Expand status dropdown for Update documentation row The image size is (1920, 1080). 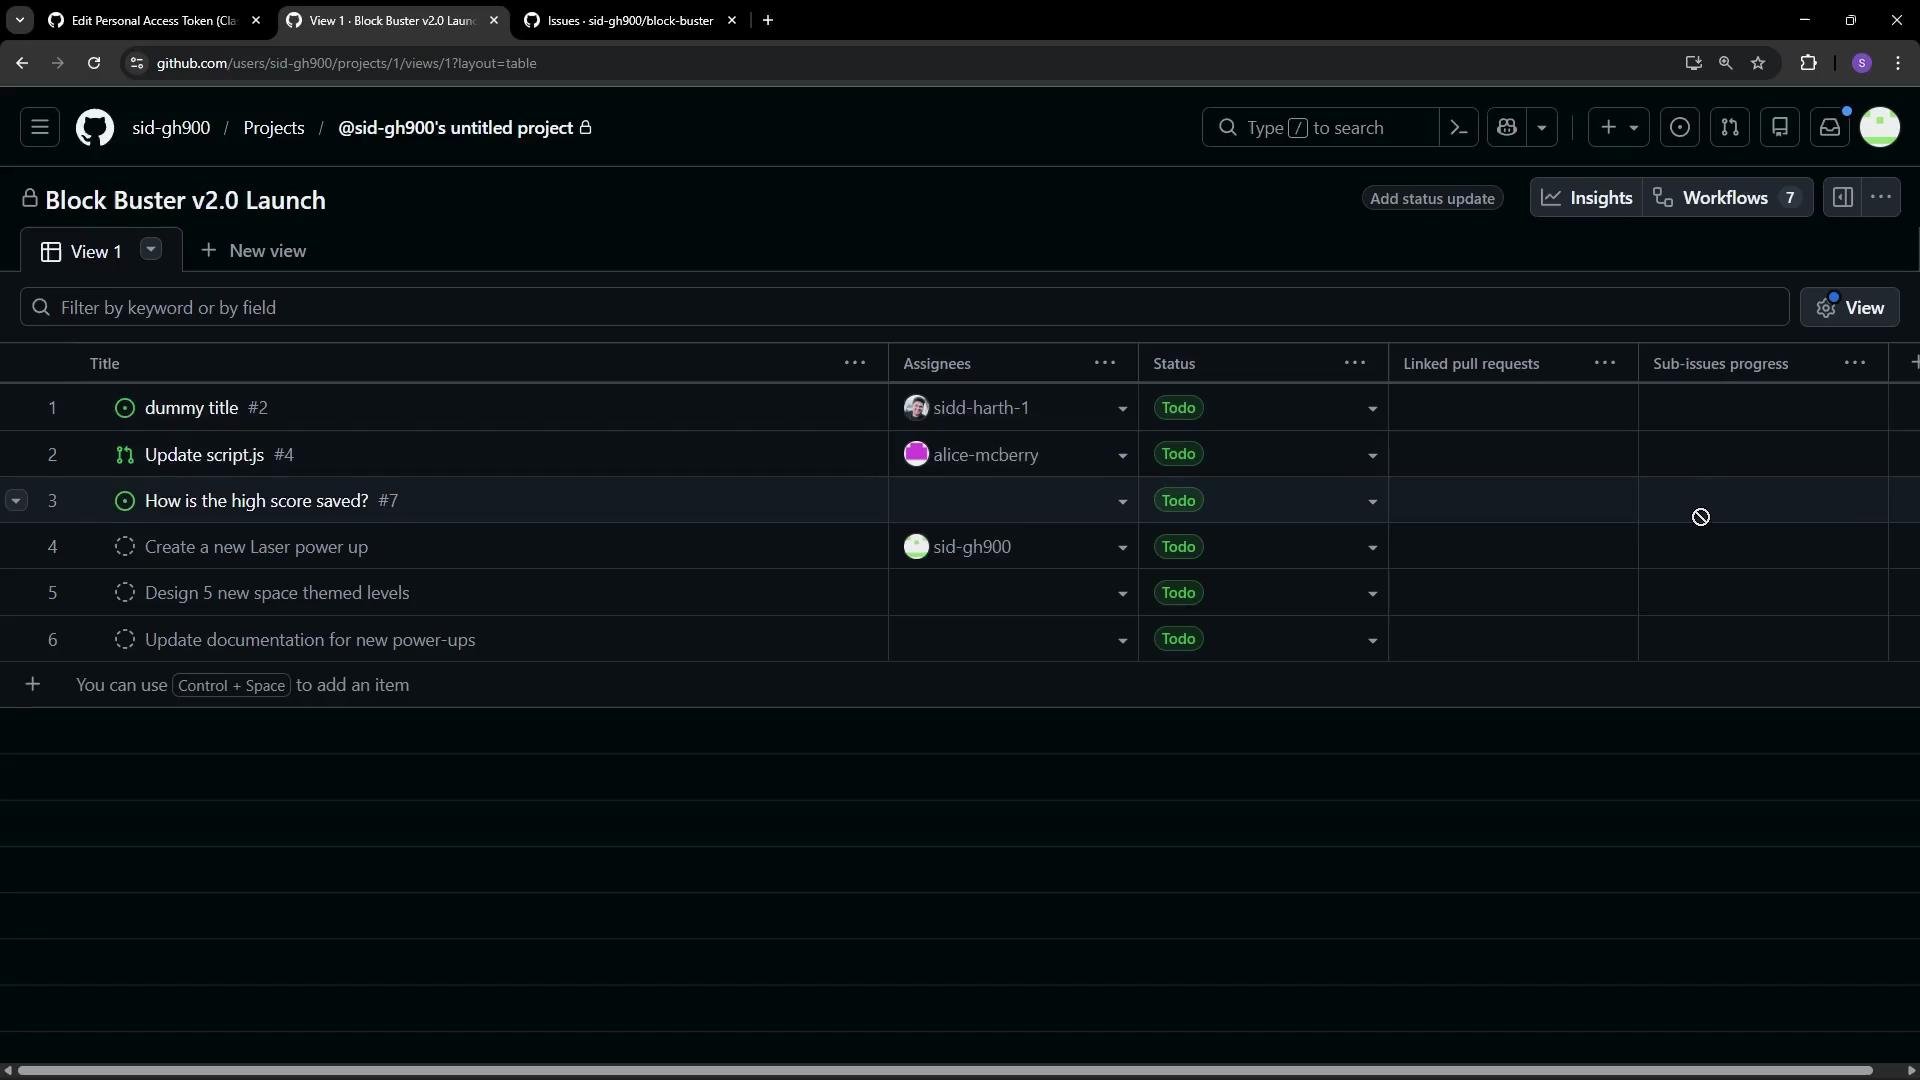1372,641
